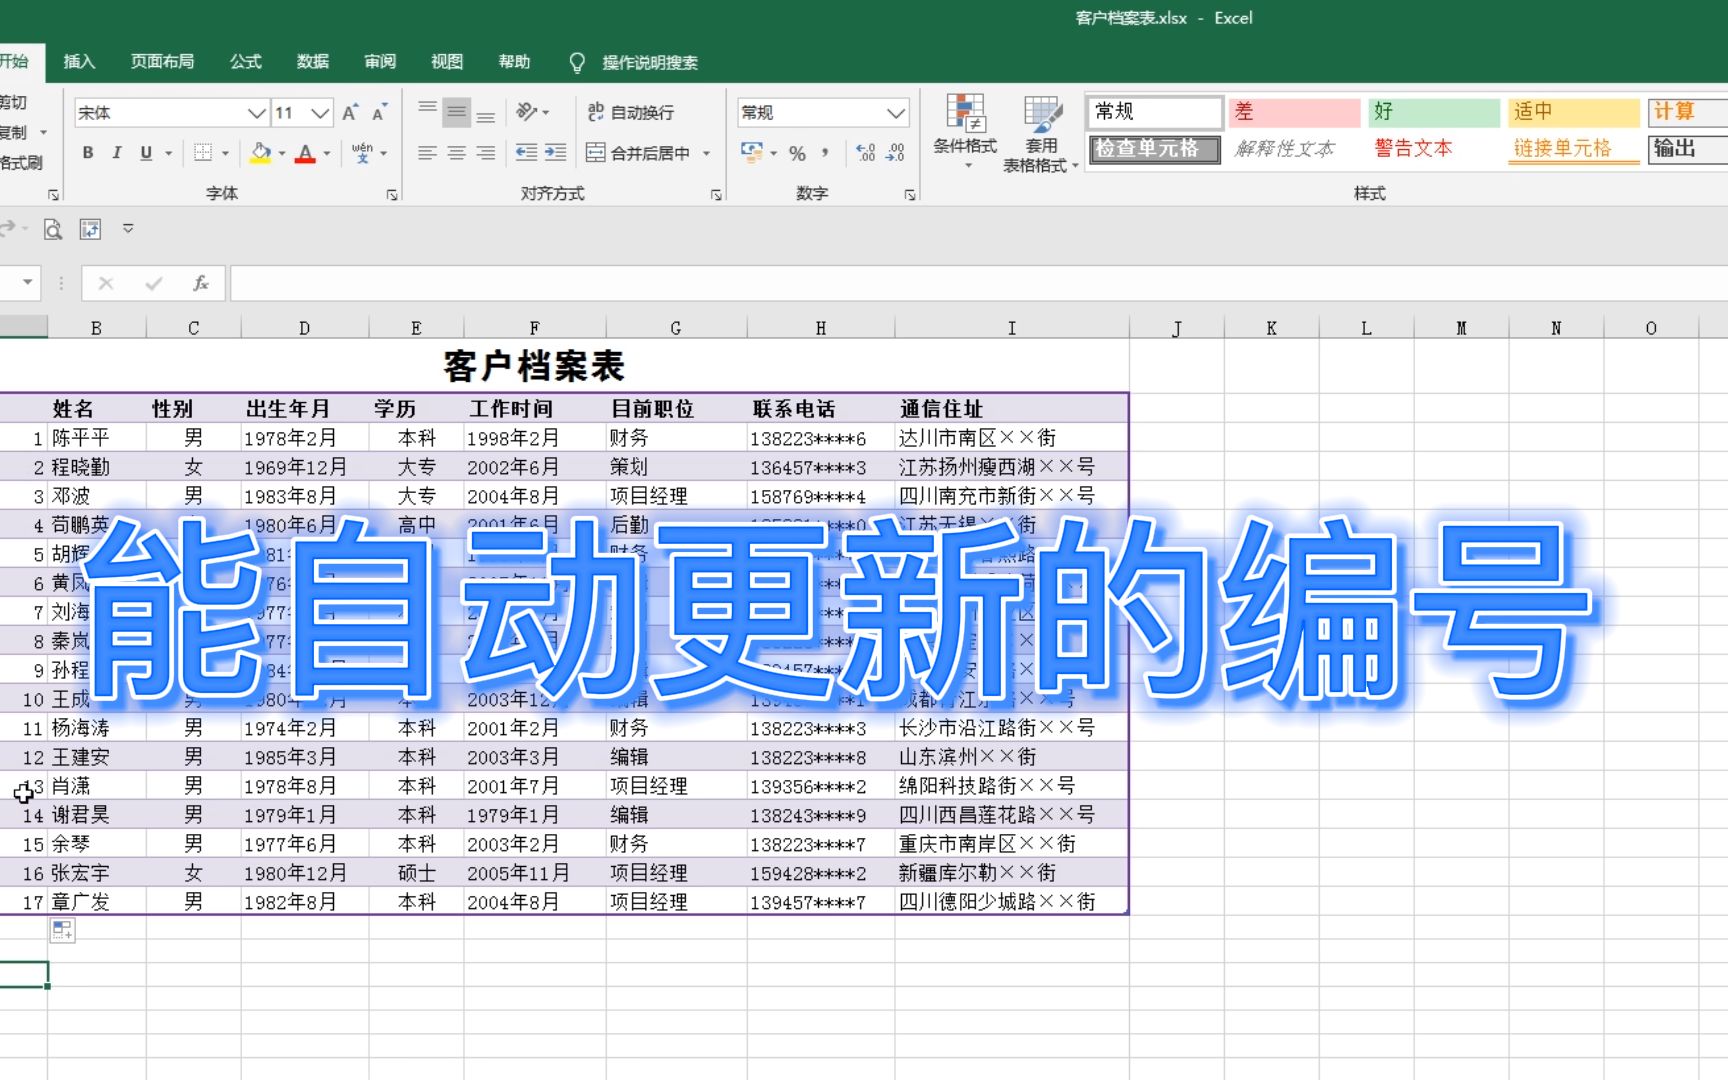Open the font size dropdown
Image resolution: width=1728 pixels, height=1080 pixels.
tap(319, 112)
